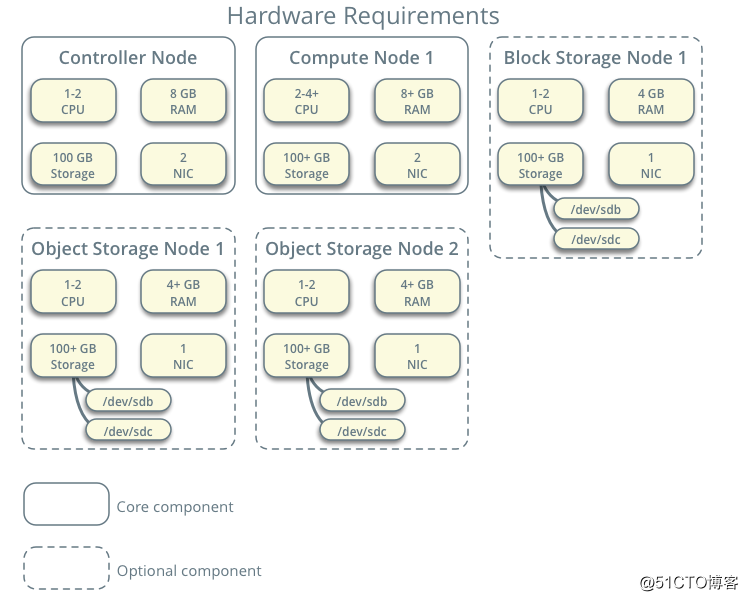
Task: Click Object Storage Node 1 Storage box
Action: [73, 356]
